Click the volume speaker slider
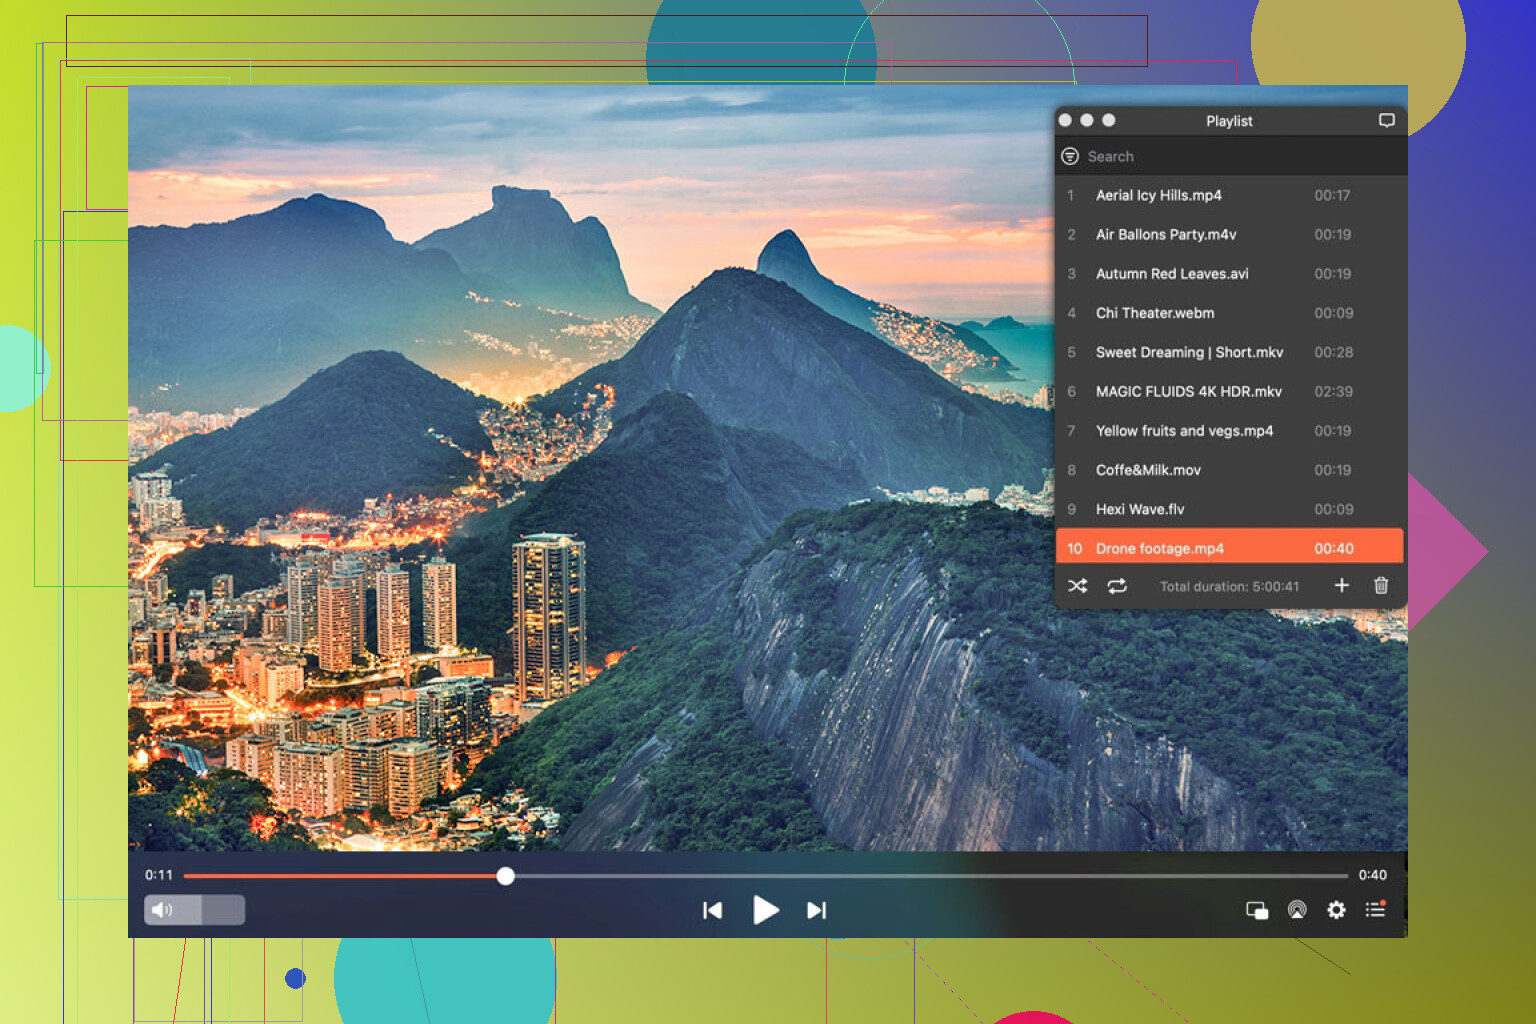 [194, 910]
